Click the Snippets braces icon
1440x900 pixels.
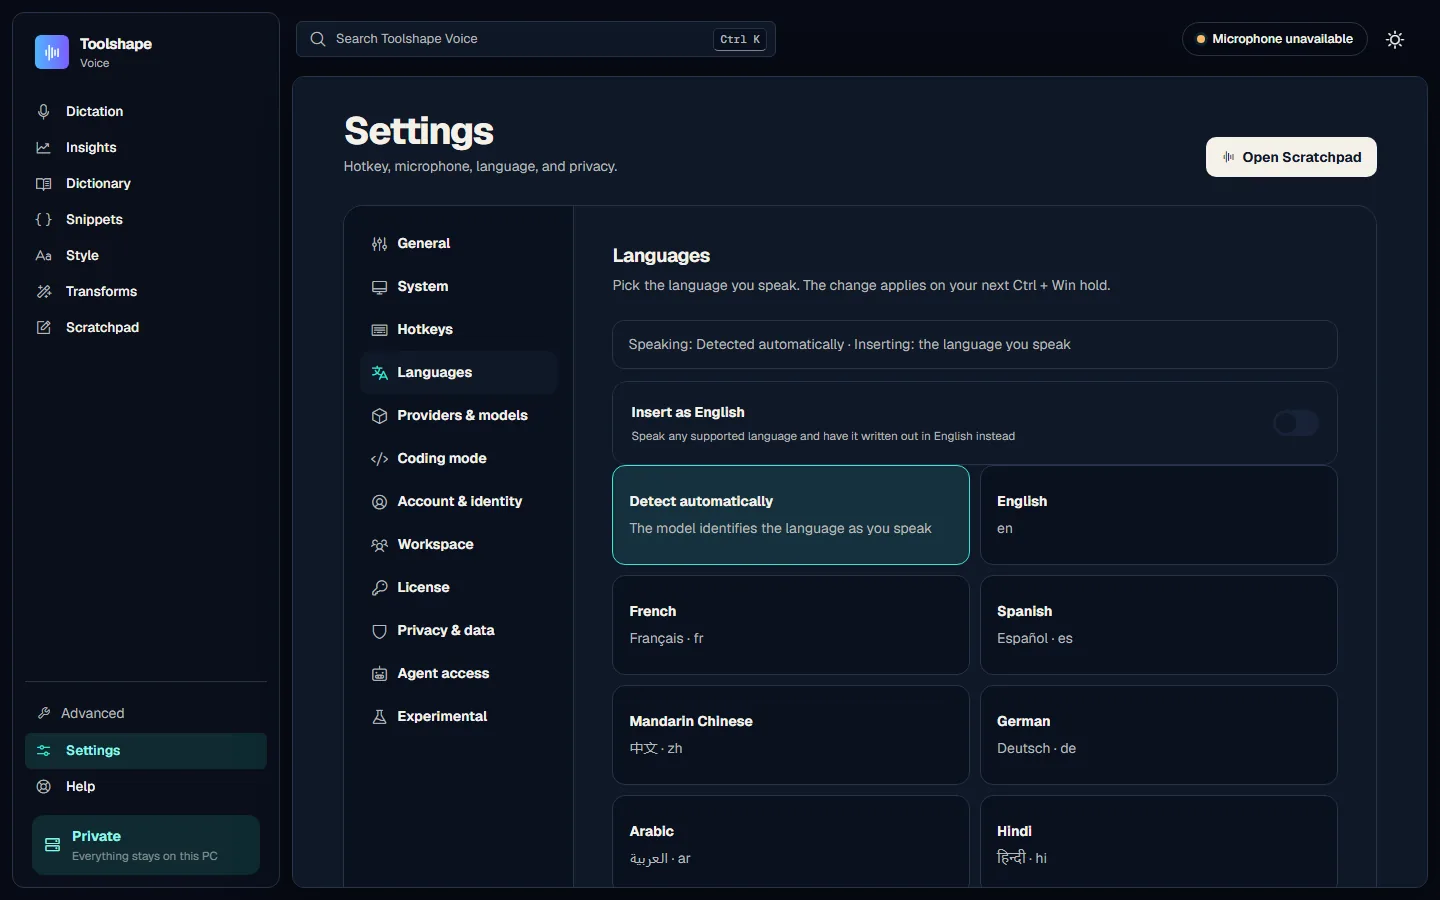click(43, 219)
